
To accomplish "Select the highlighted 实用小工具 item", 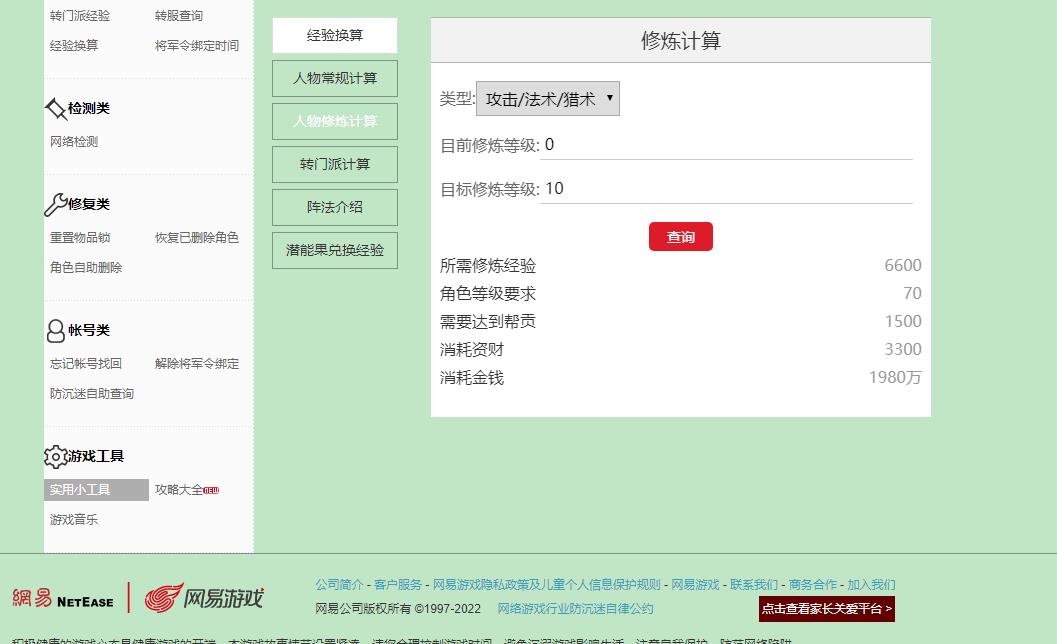I will click(x=96, y=490).
